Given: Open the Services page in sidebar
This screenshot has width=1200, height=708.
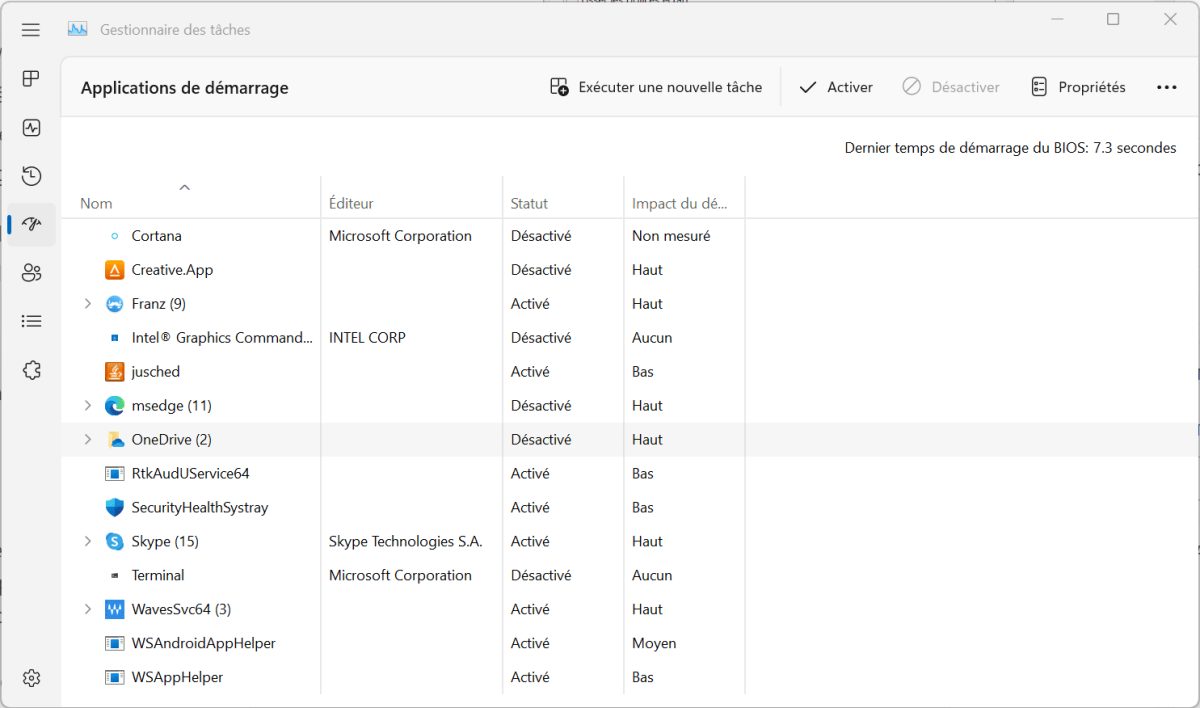Looking at the screenshot, I should [x=31, y=370].
